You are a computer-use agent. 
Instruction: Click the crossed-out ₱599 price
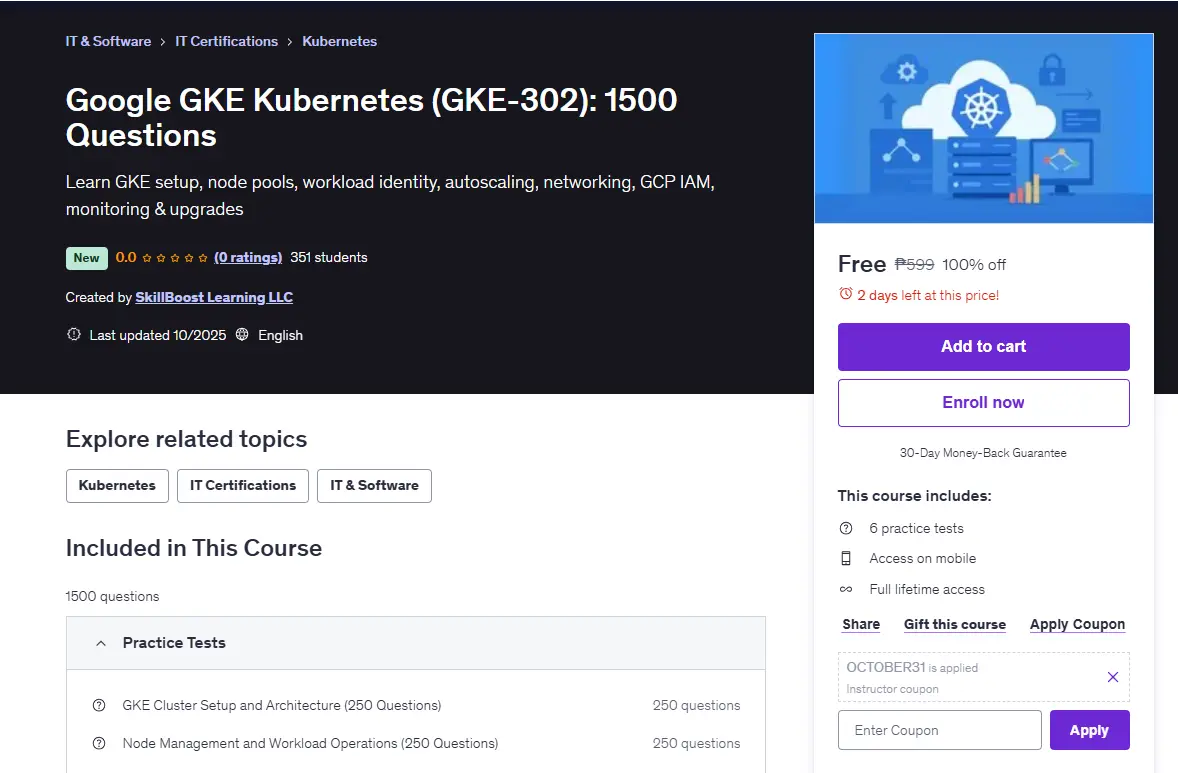[x=914, y=264]
